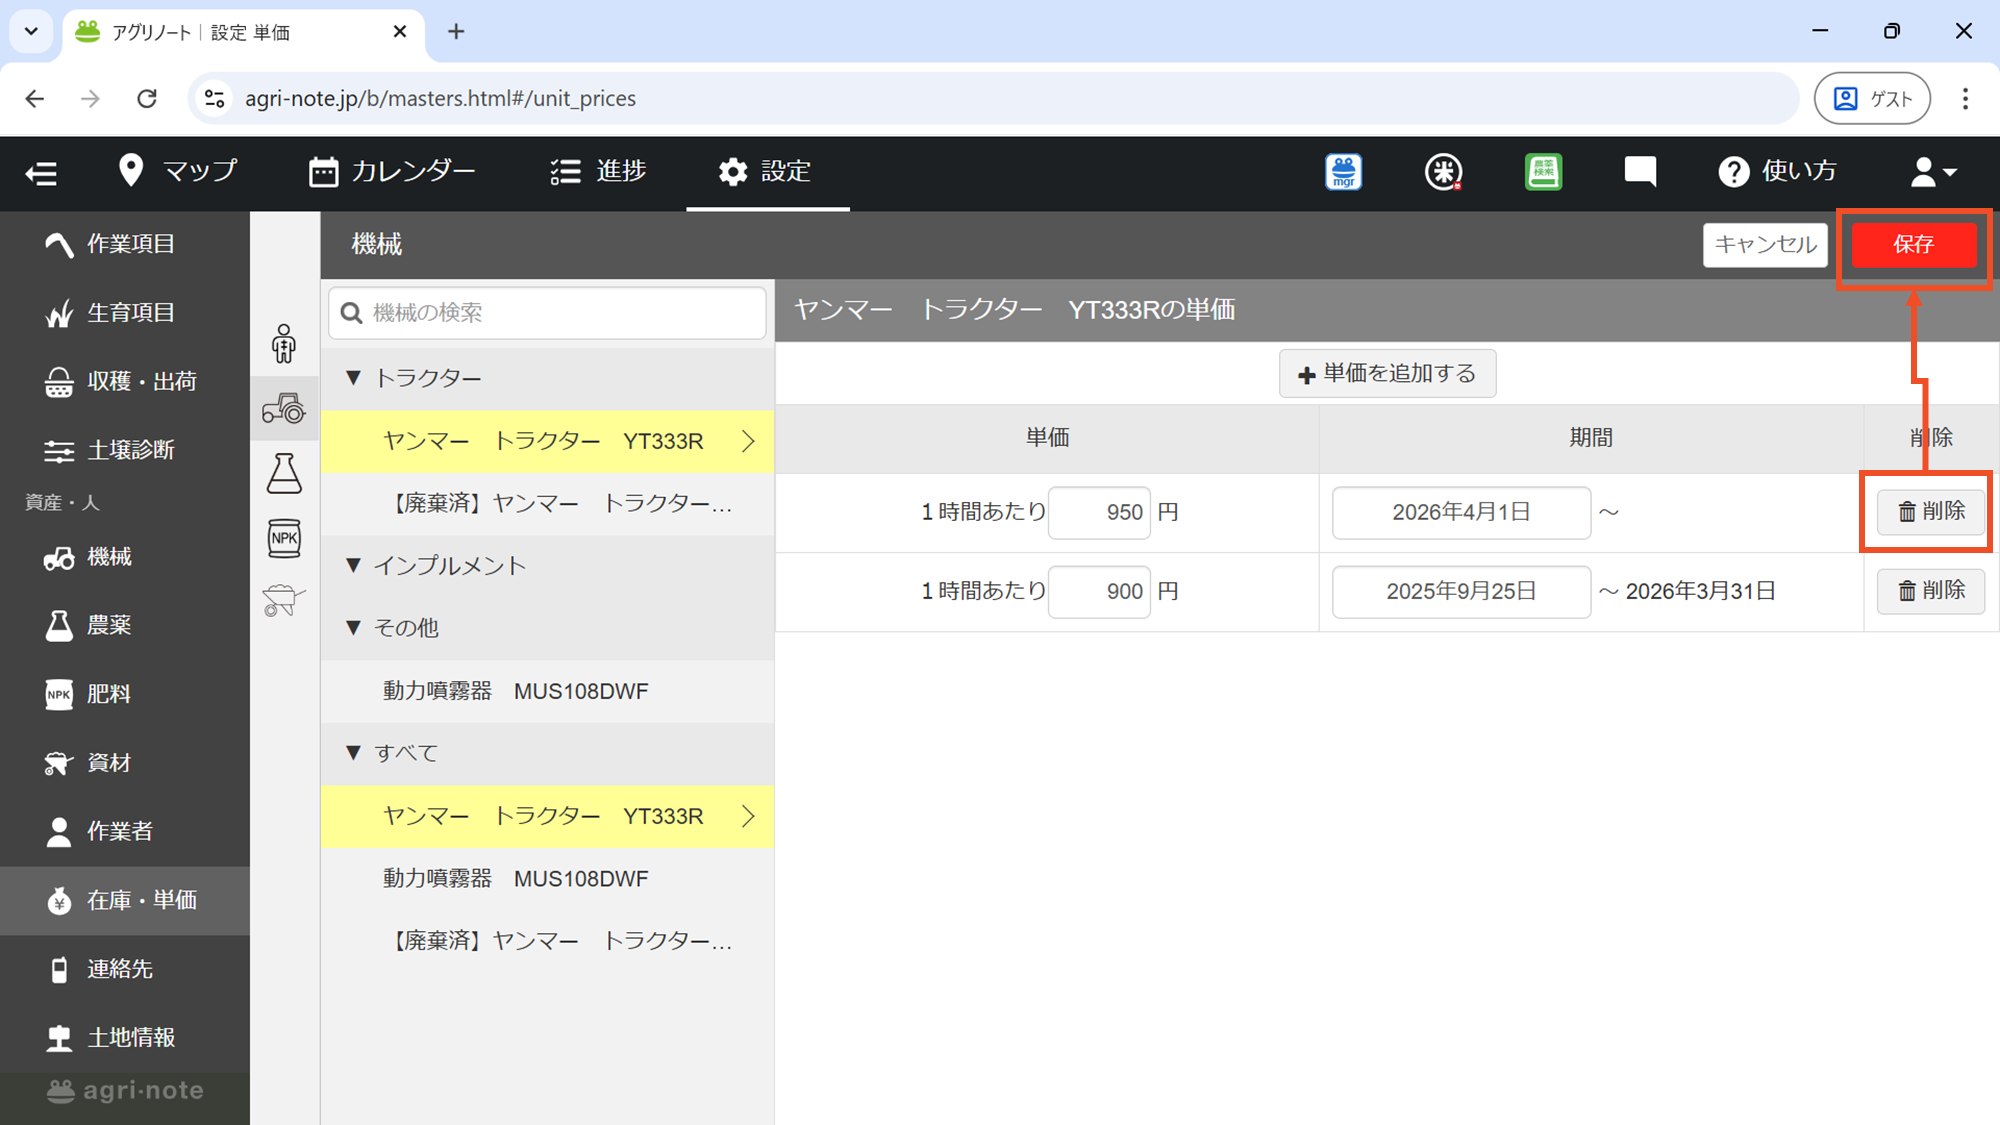This screenshot has width=2000, height=1125.
Task: Open the tab search dropdown arrow
Action: point(31,32)
